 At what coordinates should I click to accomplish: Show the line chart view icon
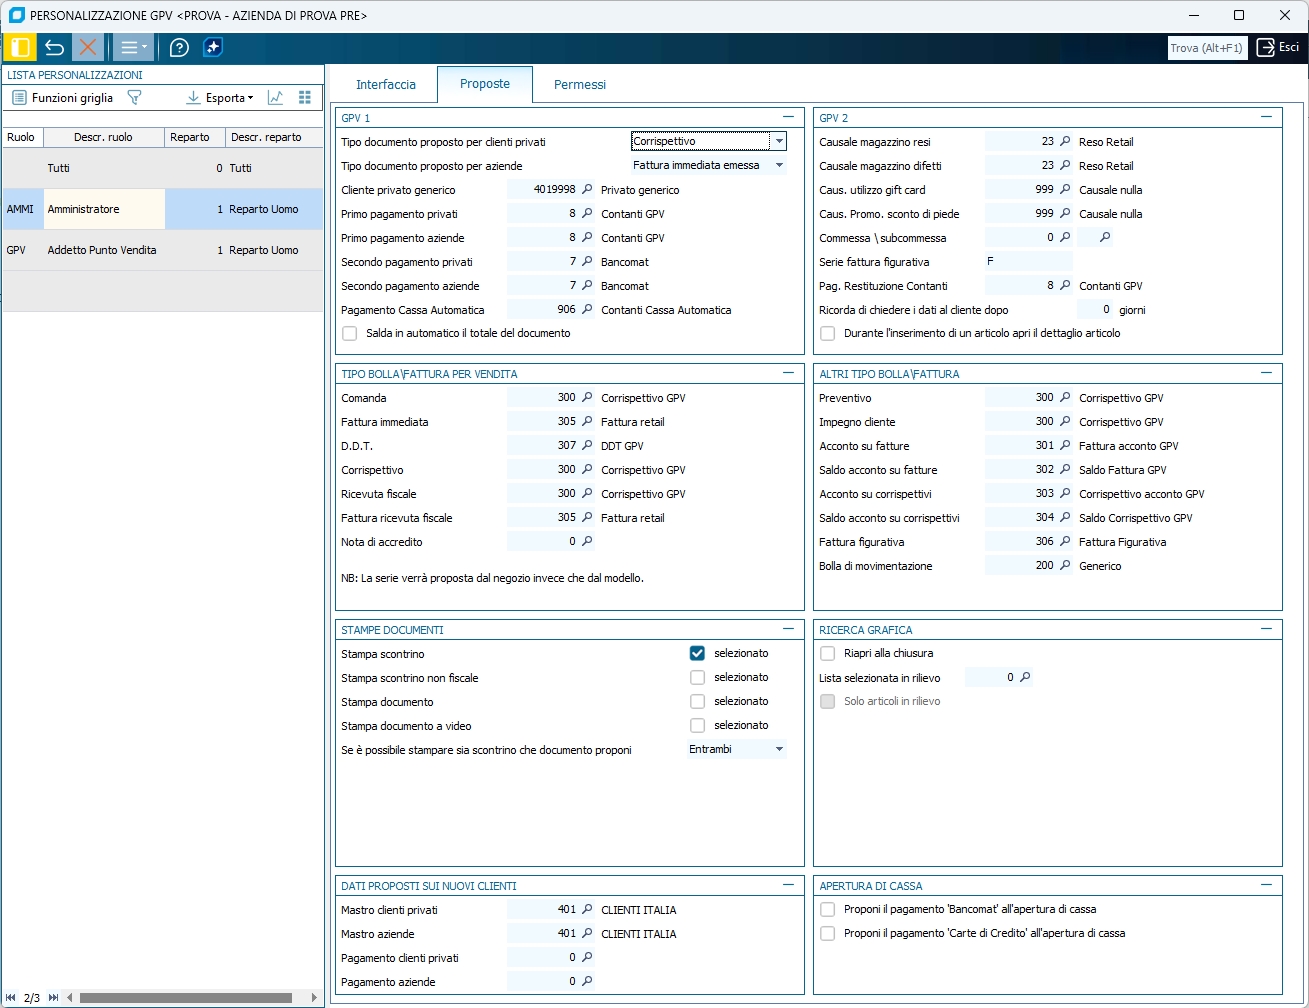coord(275,98)
